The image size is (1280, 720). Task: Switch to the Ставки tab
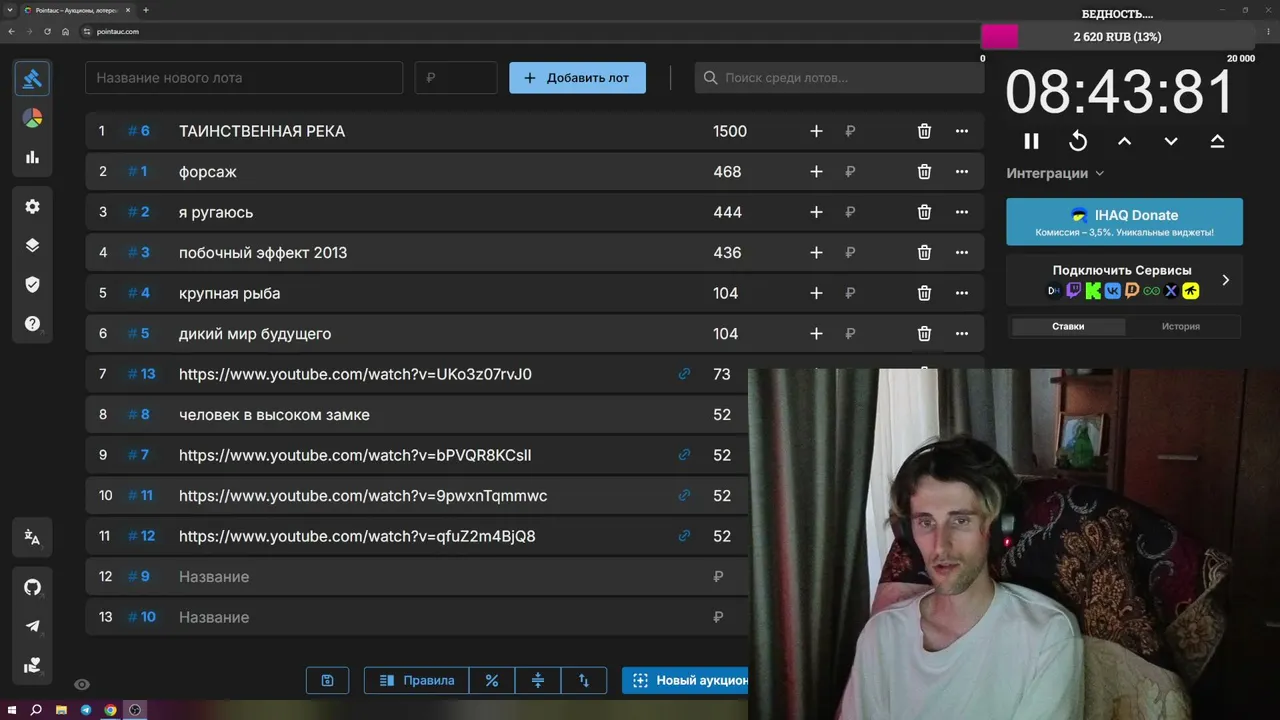point(1068,326)
